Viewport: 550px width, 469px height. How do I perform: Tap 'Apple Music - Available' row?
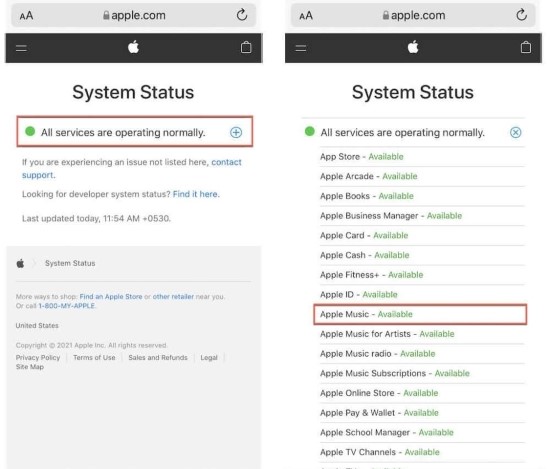coord(420,314)
